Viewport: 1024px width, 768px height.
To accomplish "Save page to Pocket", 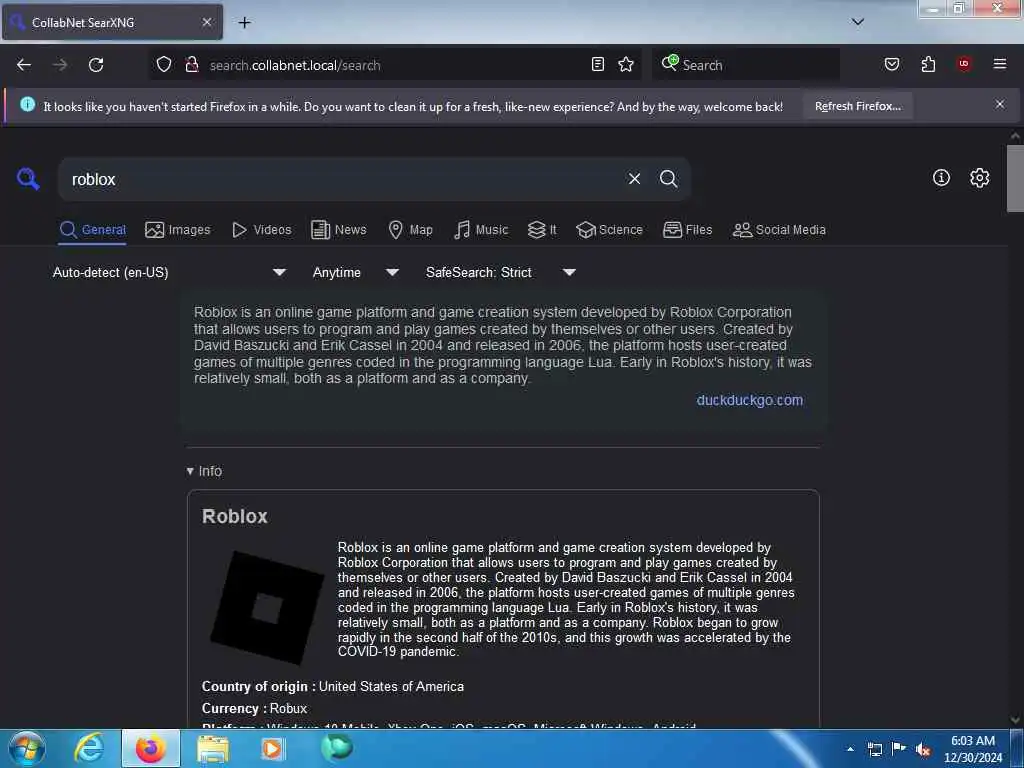I will point(891,65).
